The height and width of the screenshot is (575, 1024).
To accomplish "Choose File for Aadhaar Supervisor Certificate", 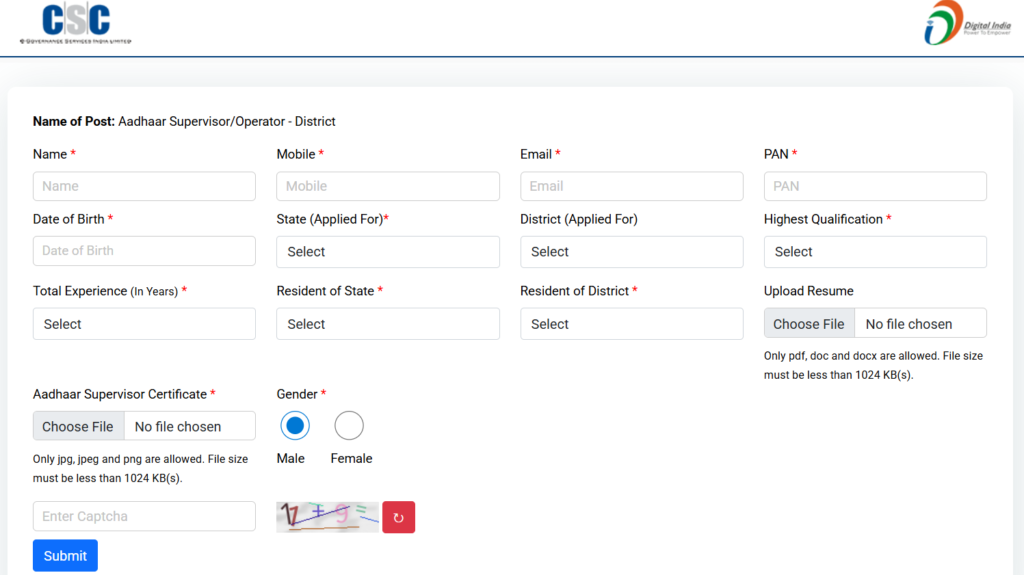I will tap(78, 426).
